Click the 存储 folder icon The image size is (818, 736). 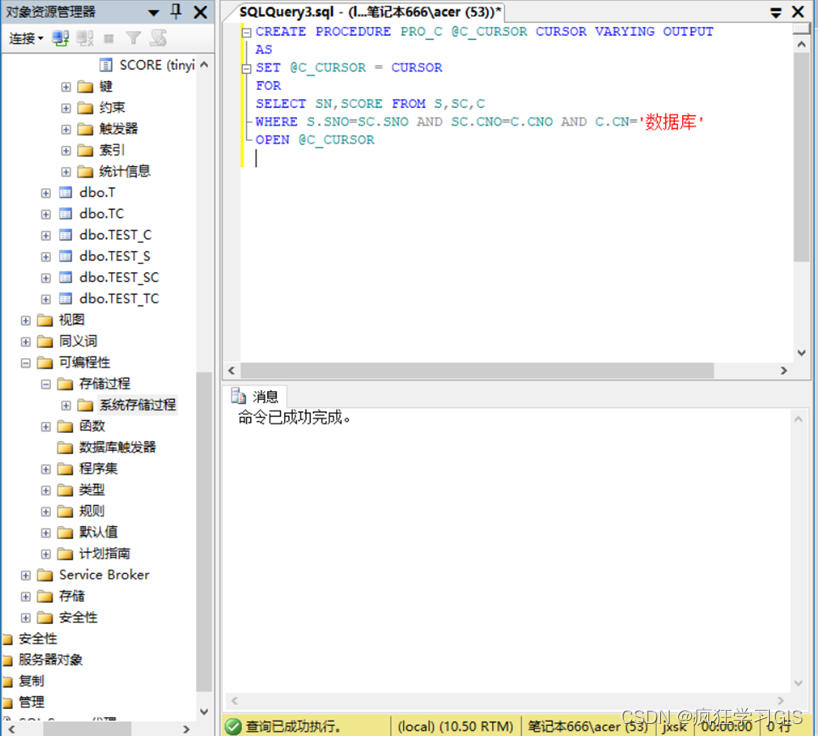(x=45, y=597)
